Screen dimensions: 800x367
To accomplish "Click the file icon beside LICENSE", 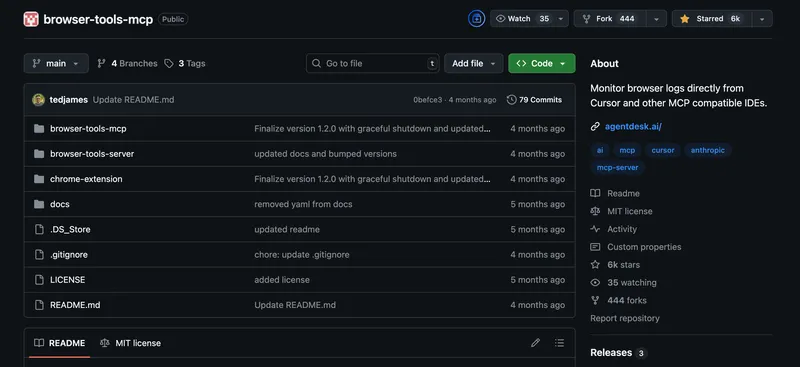I will click(39, 280).
